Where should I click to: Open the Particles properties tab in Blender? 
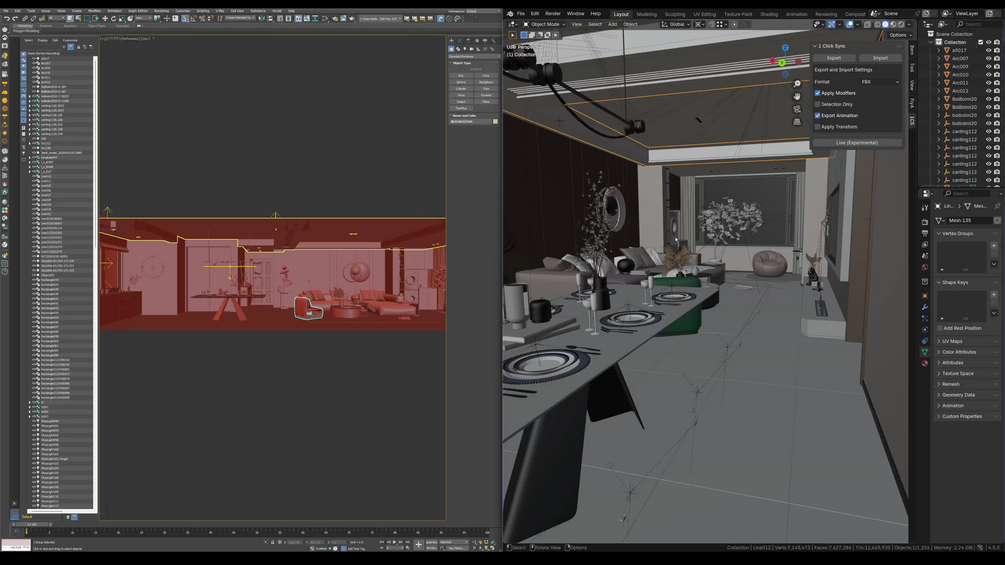point(924,318)
